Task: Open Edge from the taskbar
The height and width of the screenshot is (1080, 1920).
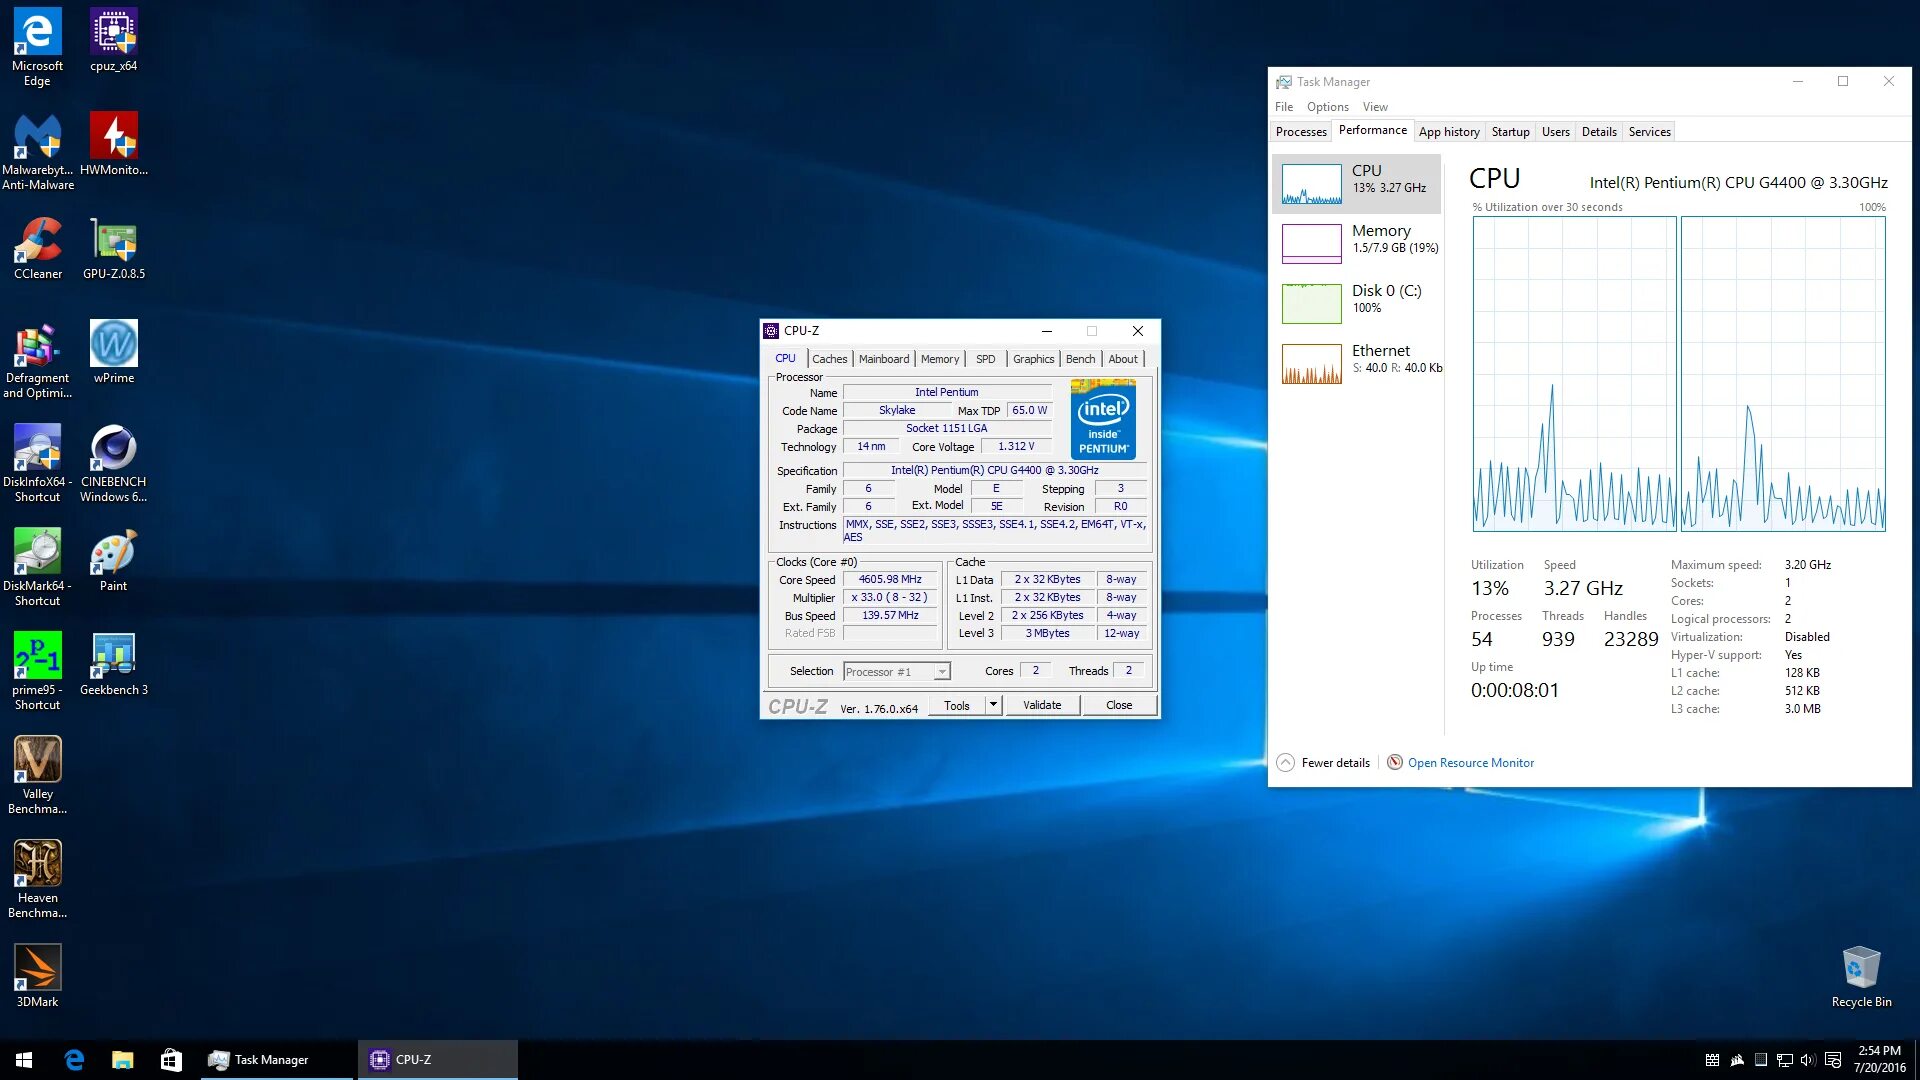Action: click(74, 1060)
